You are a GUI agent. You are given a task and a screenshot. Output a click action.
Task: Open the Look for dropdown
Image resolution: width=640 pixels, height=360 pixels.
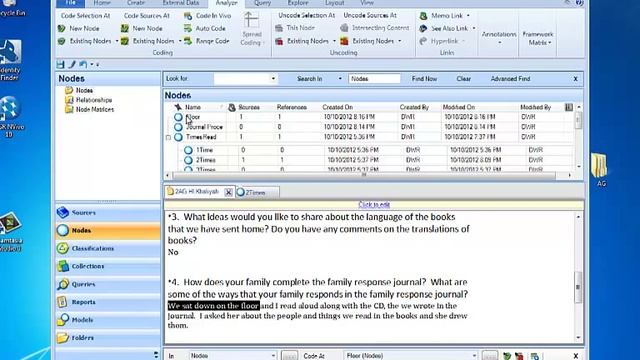(x=273, y=79)
